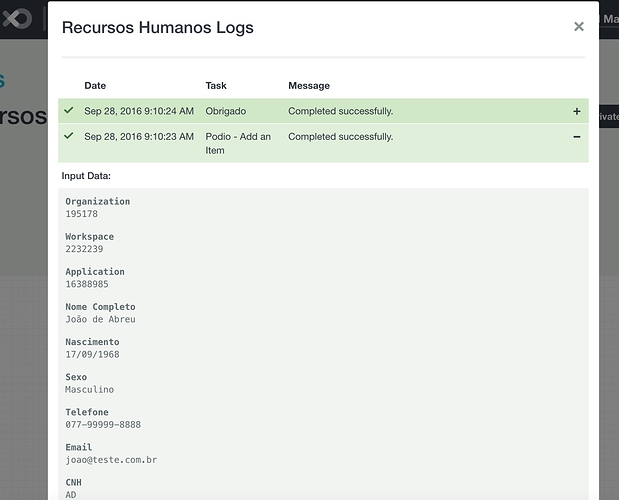The height and width of the screenshot is (500, 619).
Task: Select the Task column header
Action: [x=216, y=86]
